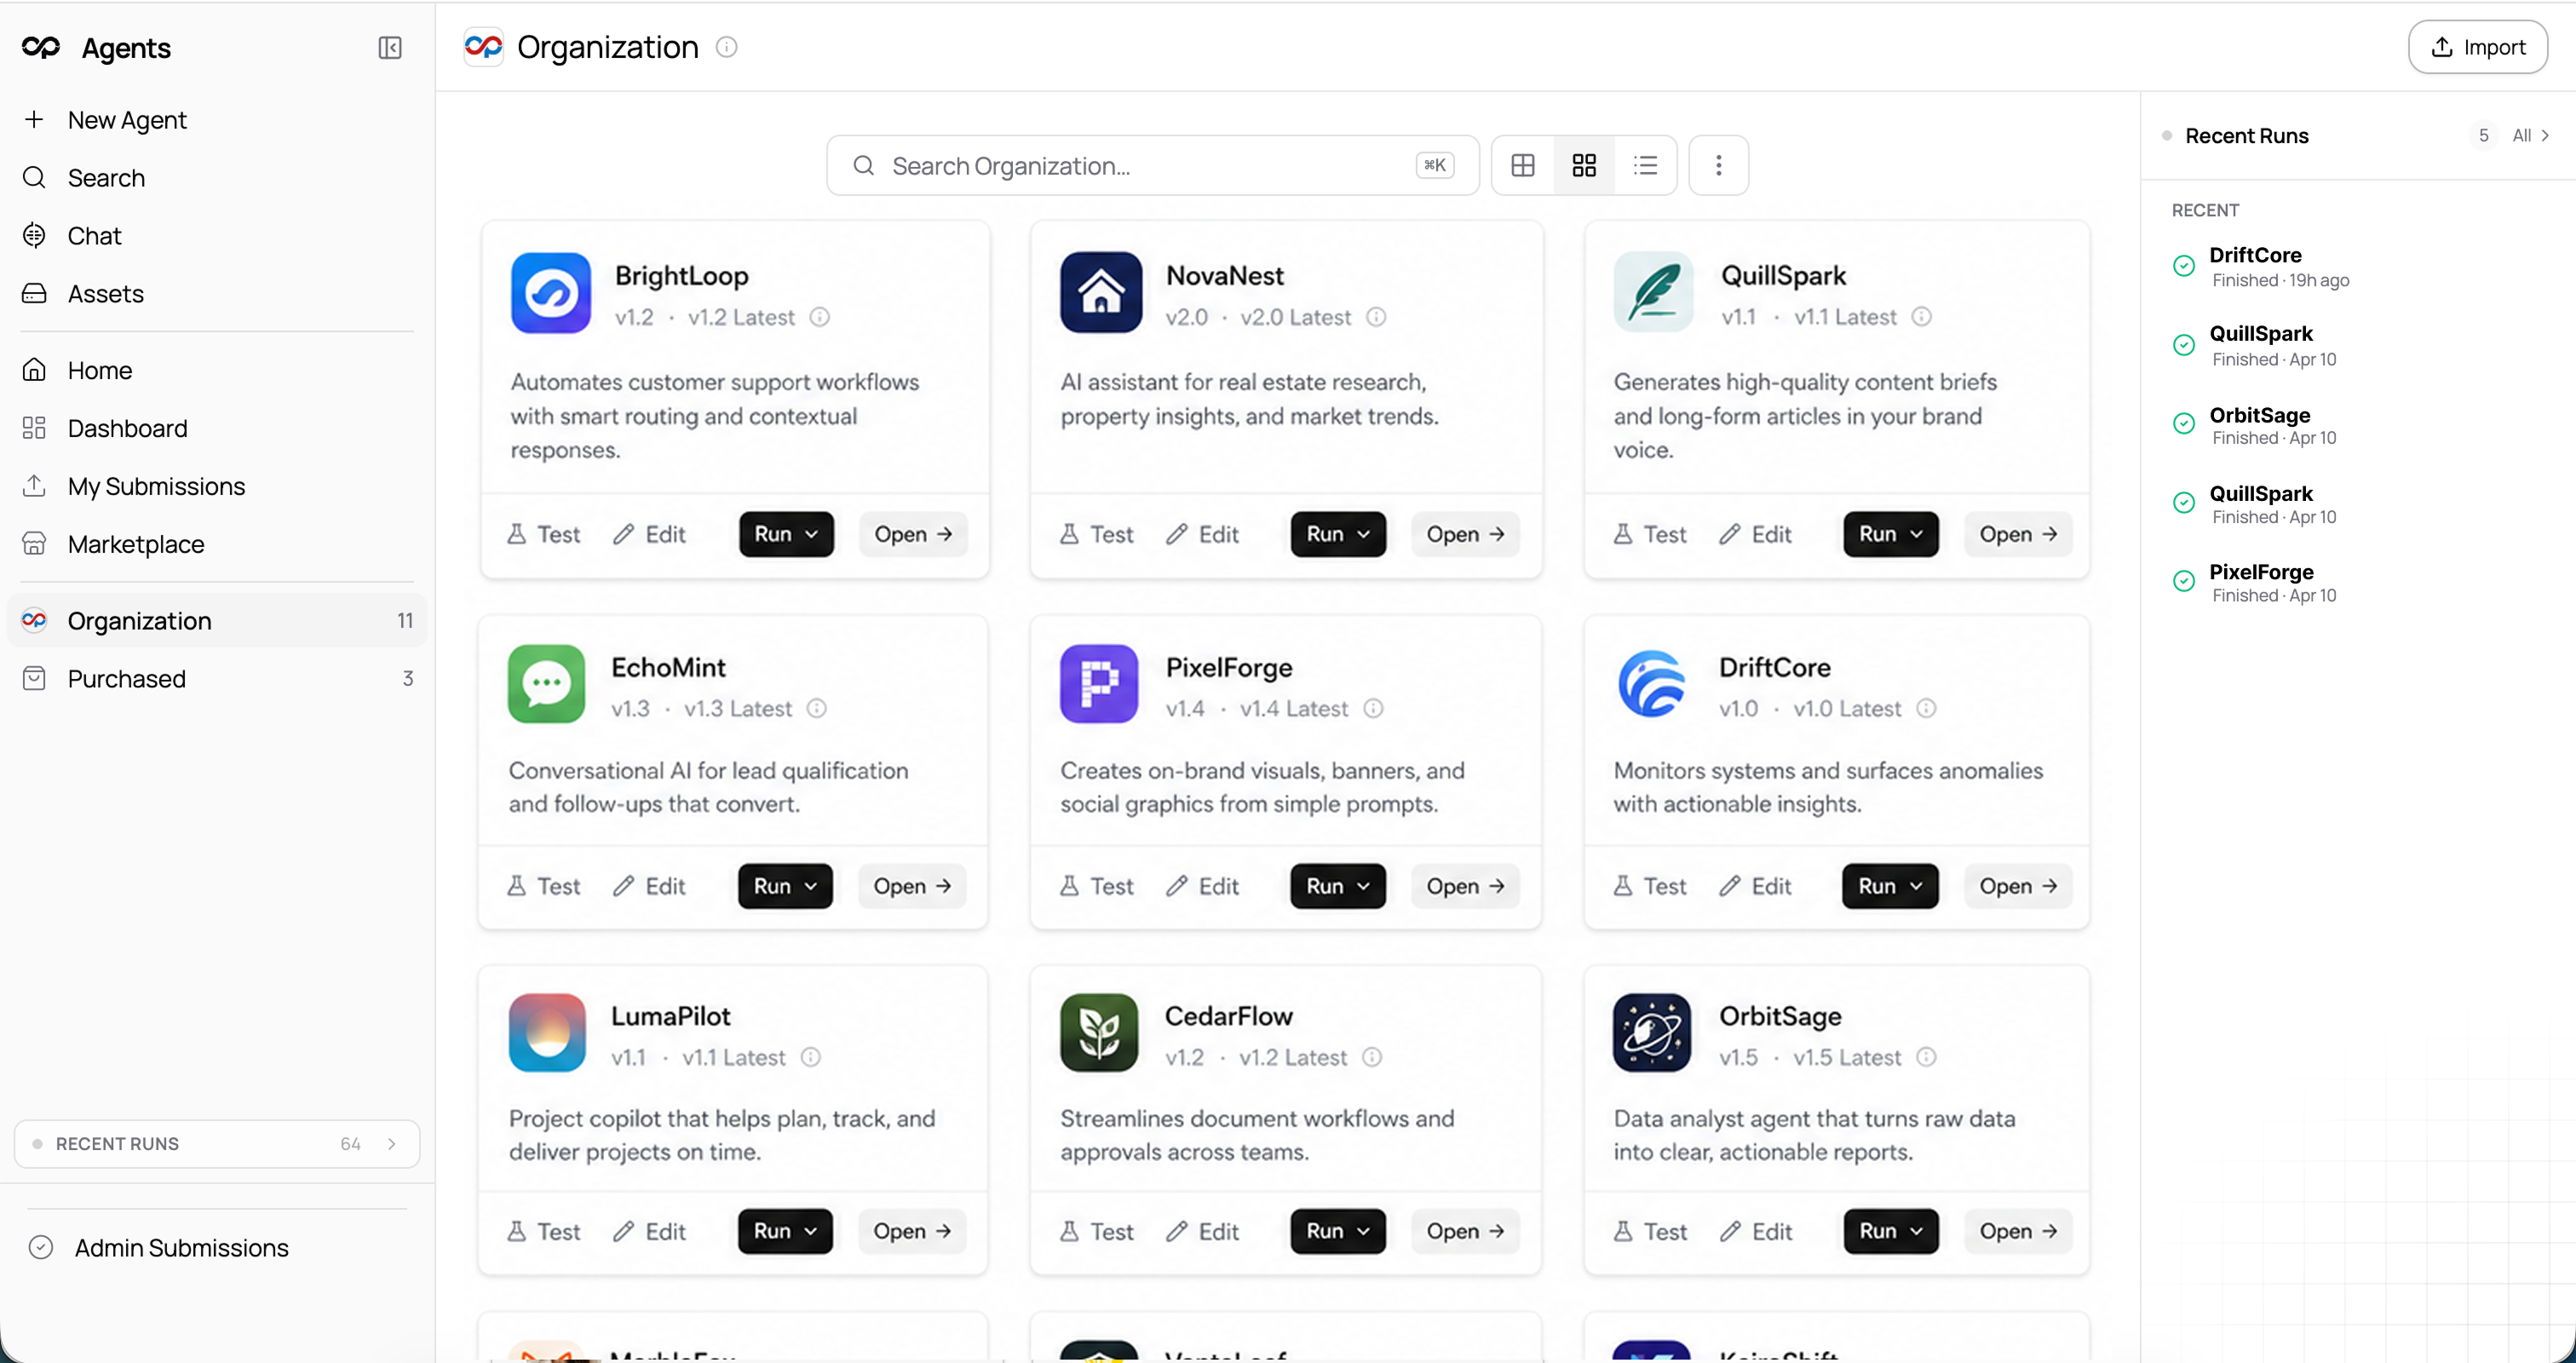Open Run dropdown for BrightLoop

click(786, 534)
